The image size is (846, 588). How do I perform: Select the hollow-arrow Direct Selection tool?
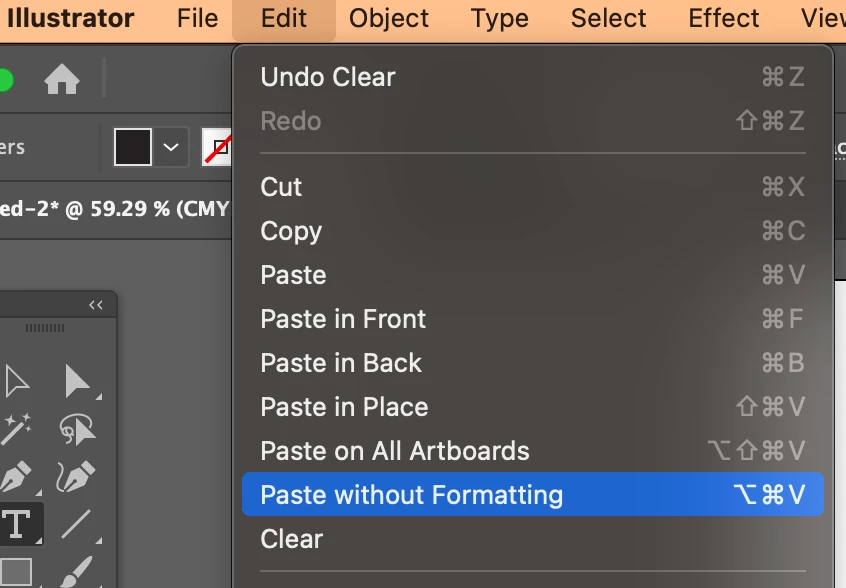(x=17, y=381)
